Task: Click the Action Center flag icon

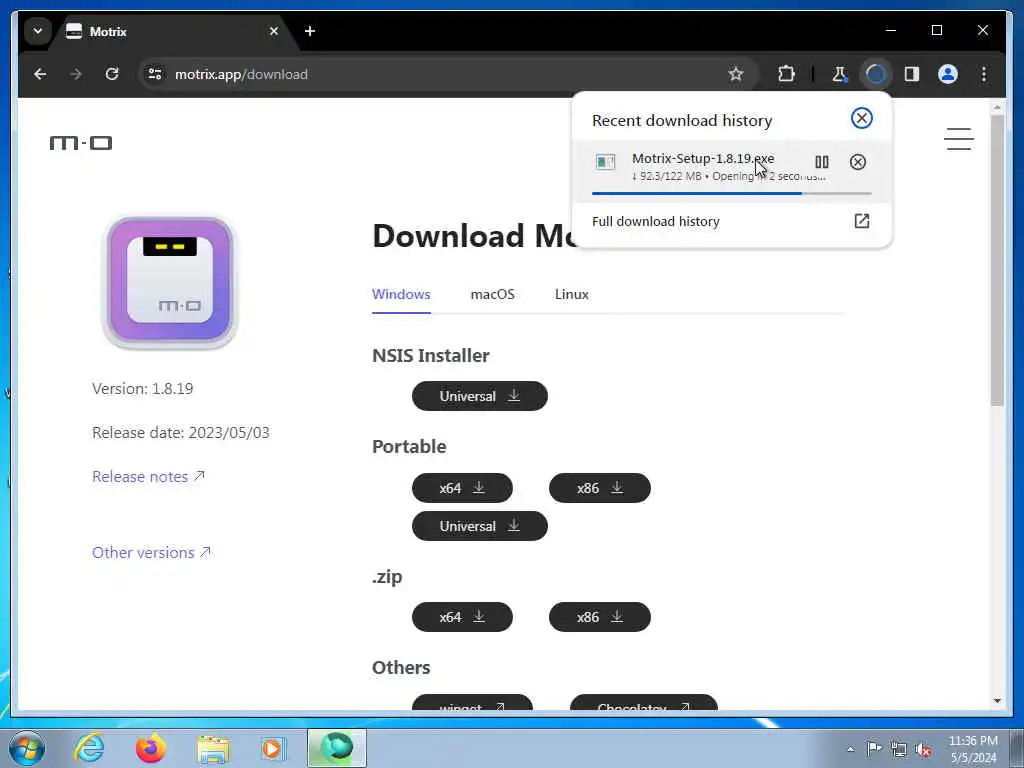Action: [874, 748]
